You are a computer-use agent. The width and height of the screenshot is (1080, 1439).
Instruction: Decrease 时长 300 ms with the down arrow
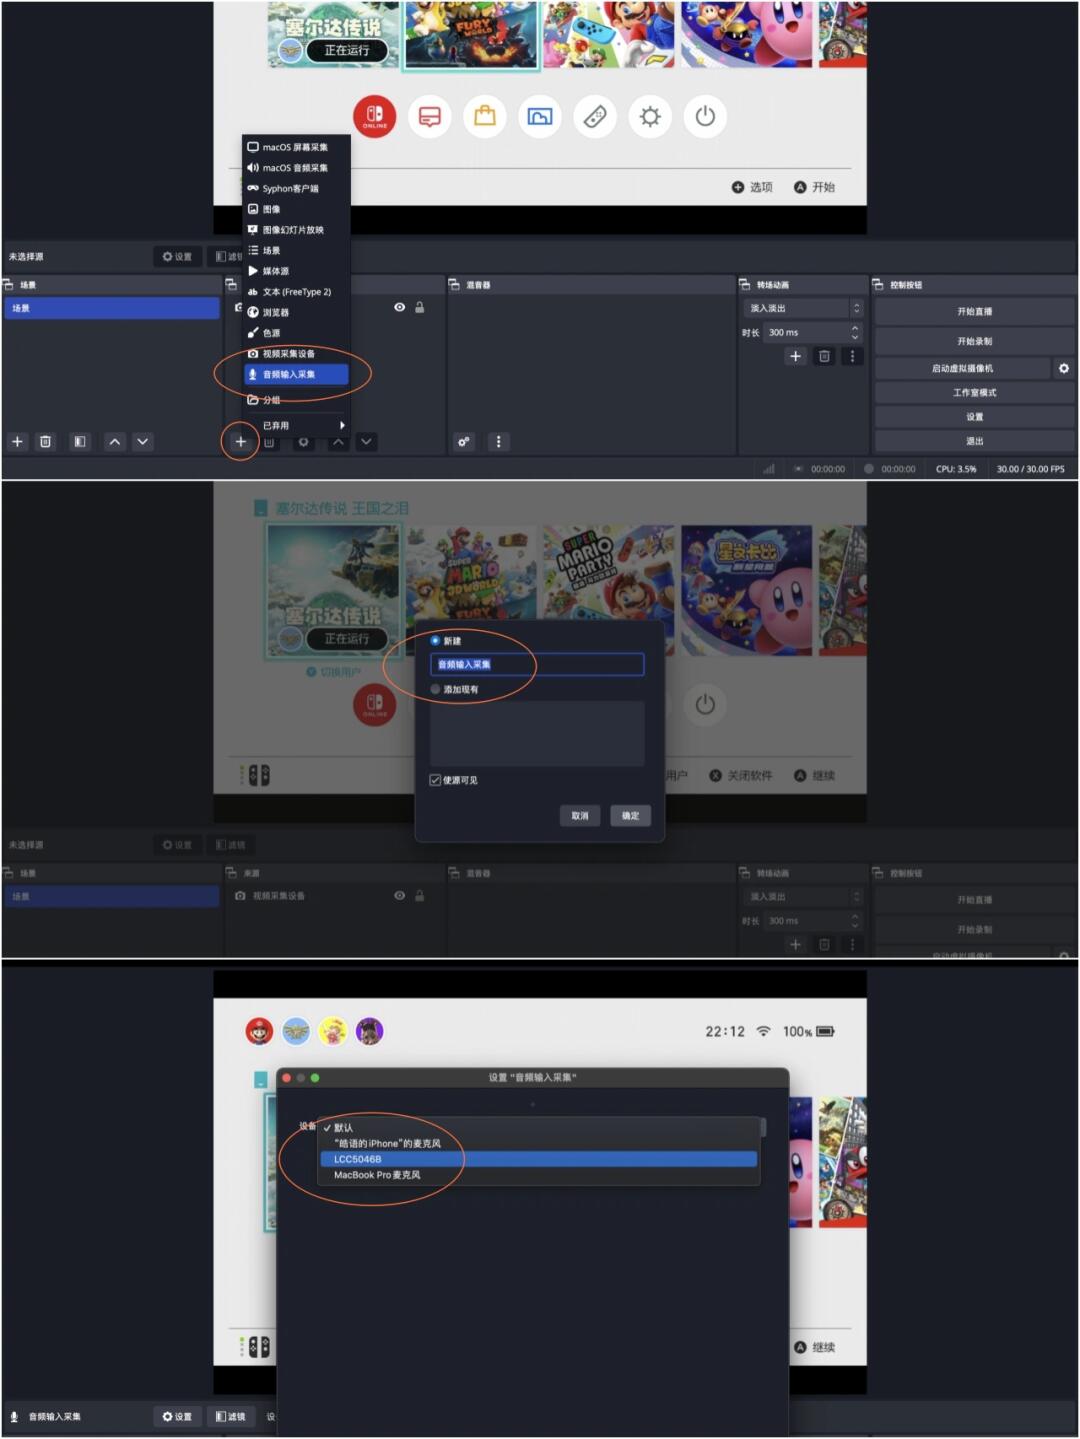pos(855,337)
